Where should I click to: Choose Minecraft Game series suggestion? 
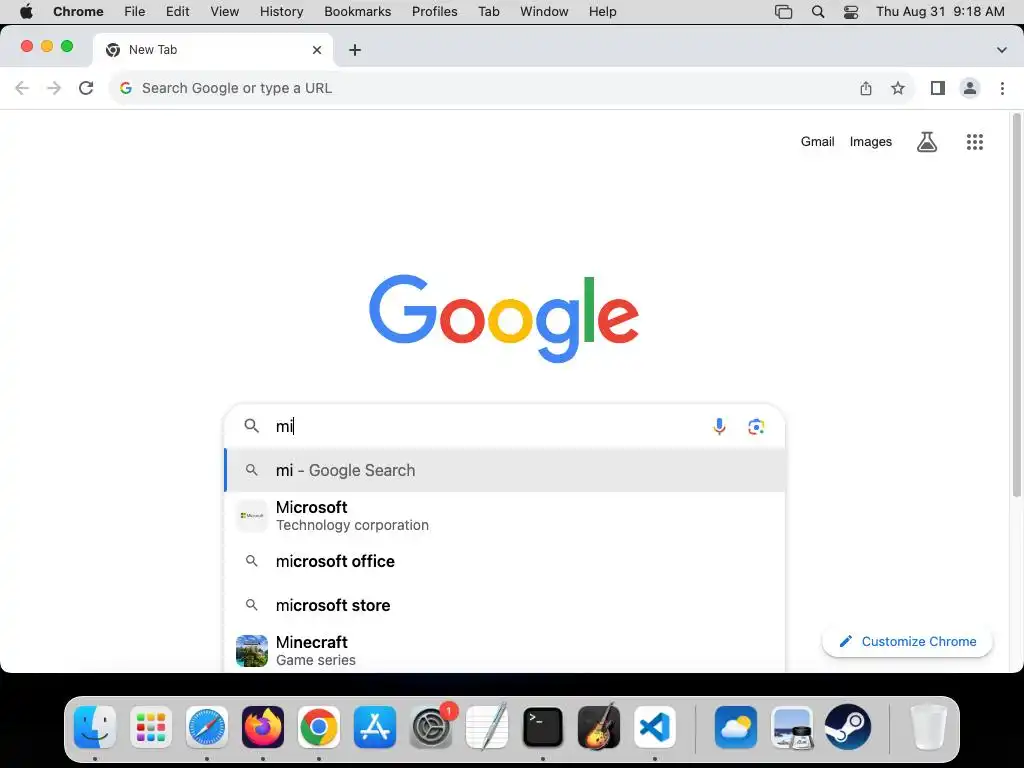click(504, 650)
